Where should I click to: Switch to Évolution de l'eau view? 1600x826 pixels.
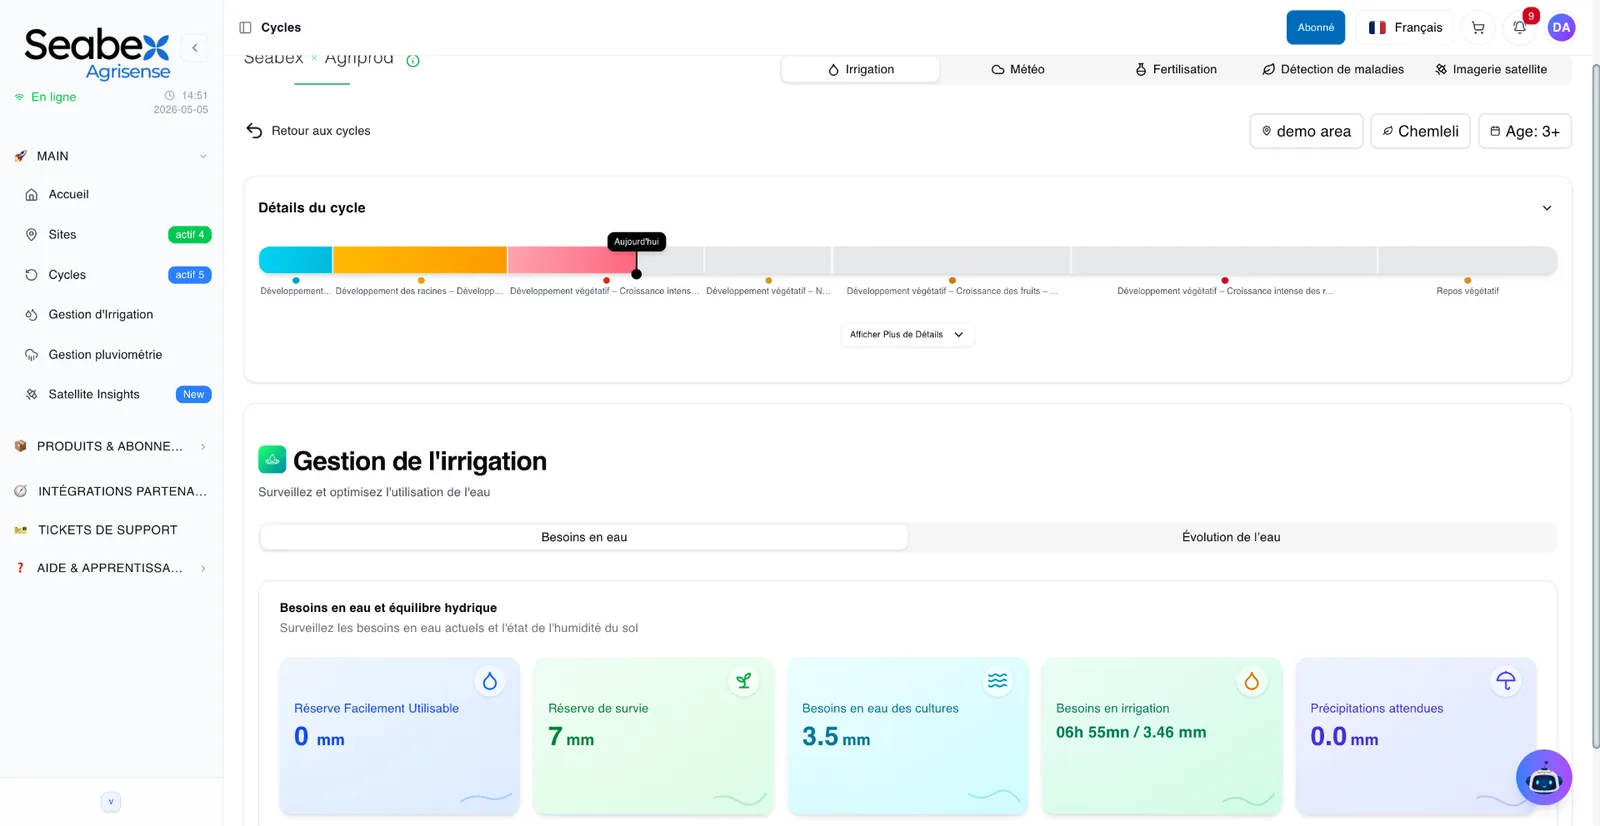(1231, 537)
